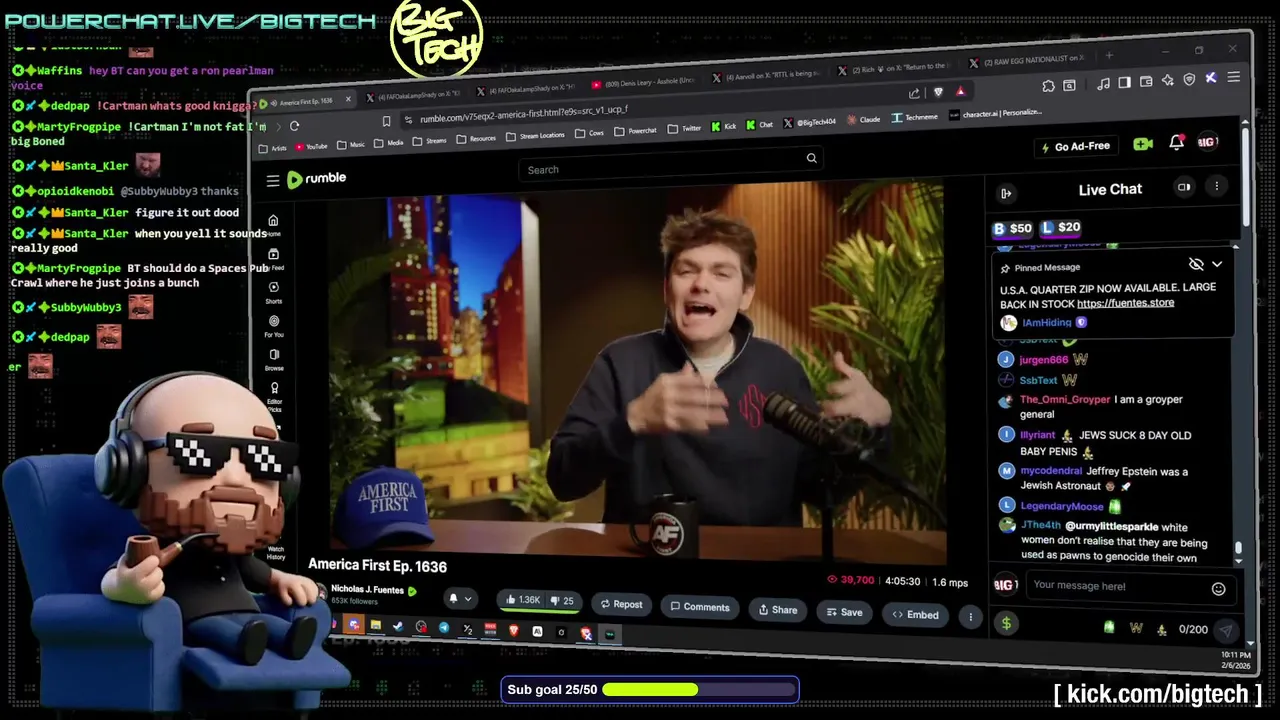Go to the Rumble logo home
Image resolution: width=1280 pixels, height=720 pixels.
click(316, 179)
